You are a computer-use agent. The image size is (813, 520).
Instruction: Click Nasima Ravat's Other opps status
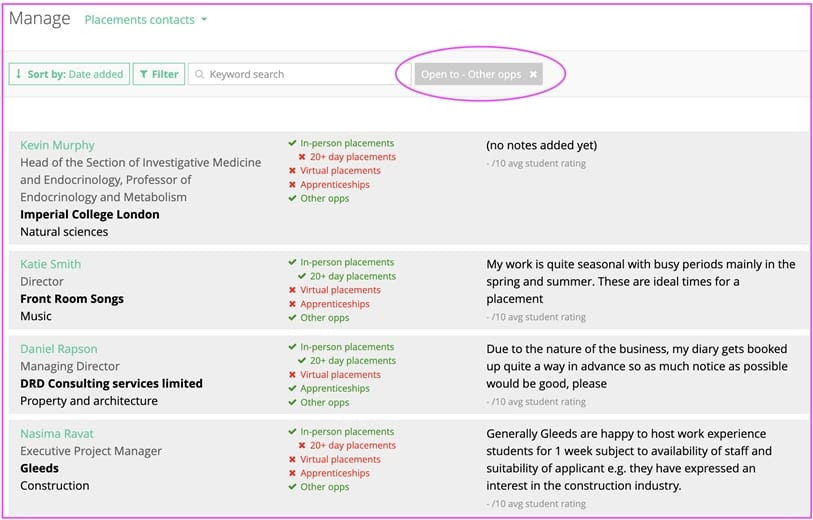click(x=319, y=487)
